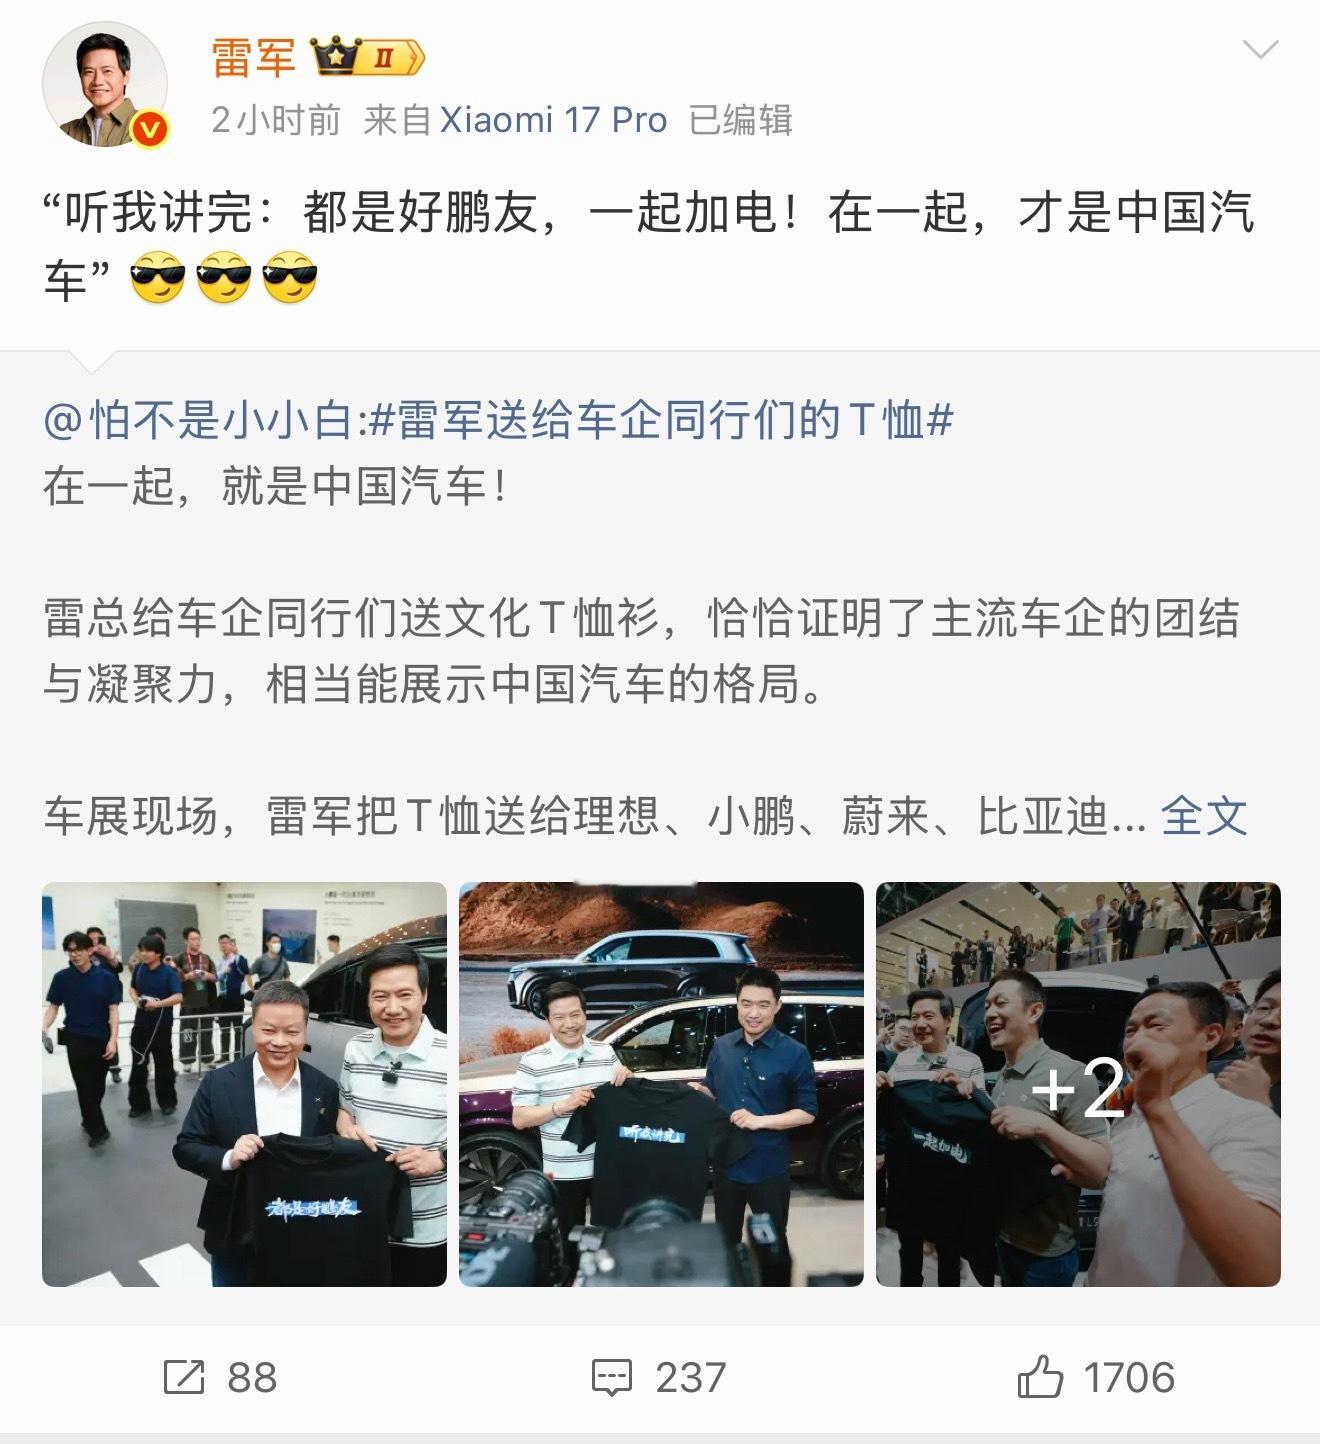Expand full text via 全文
This screenshot has height=1444, width=1320.
(1204, 816)
